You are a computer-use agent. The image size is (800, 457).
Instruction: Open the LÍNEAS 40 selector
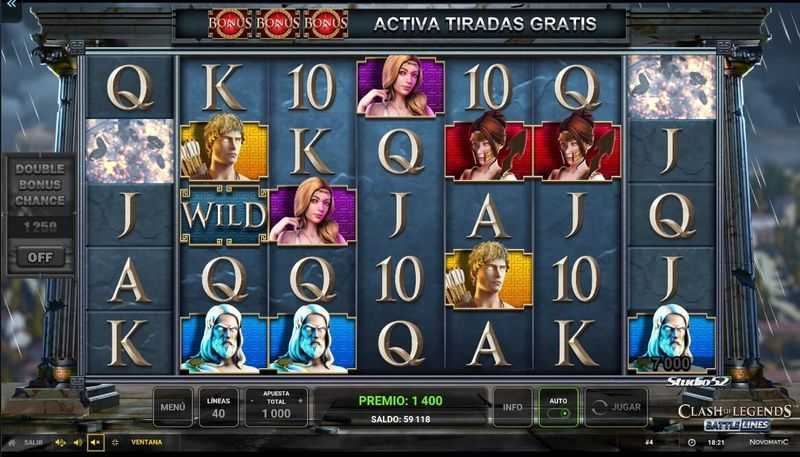[x=218, y=407]
